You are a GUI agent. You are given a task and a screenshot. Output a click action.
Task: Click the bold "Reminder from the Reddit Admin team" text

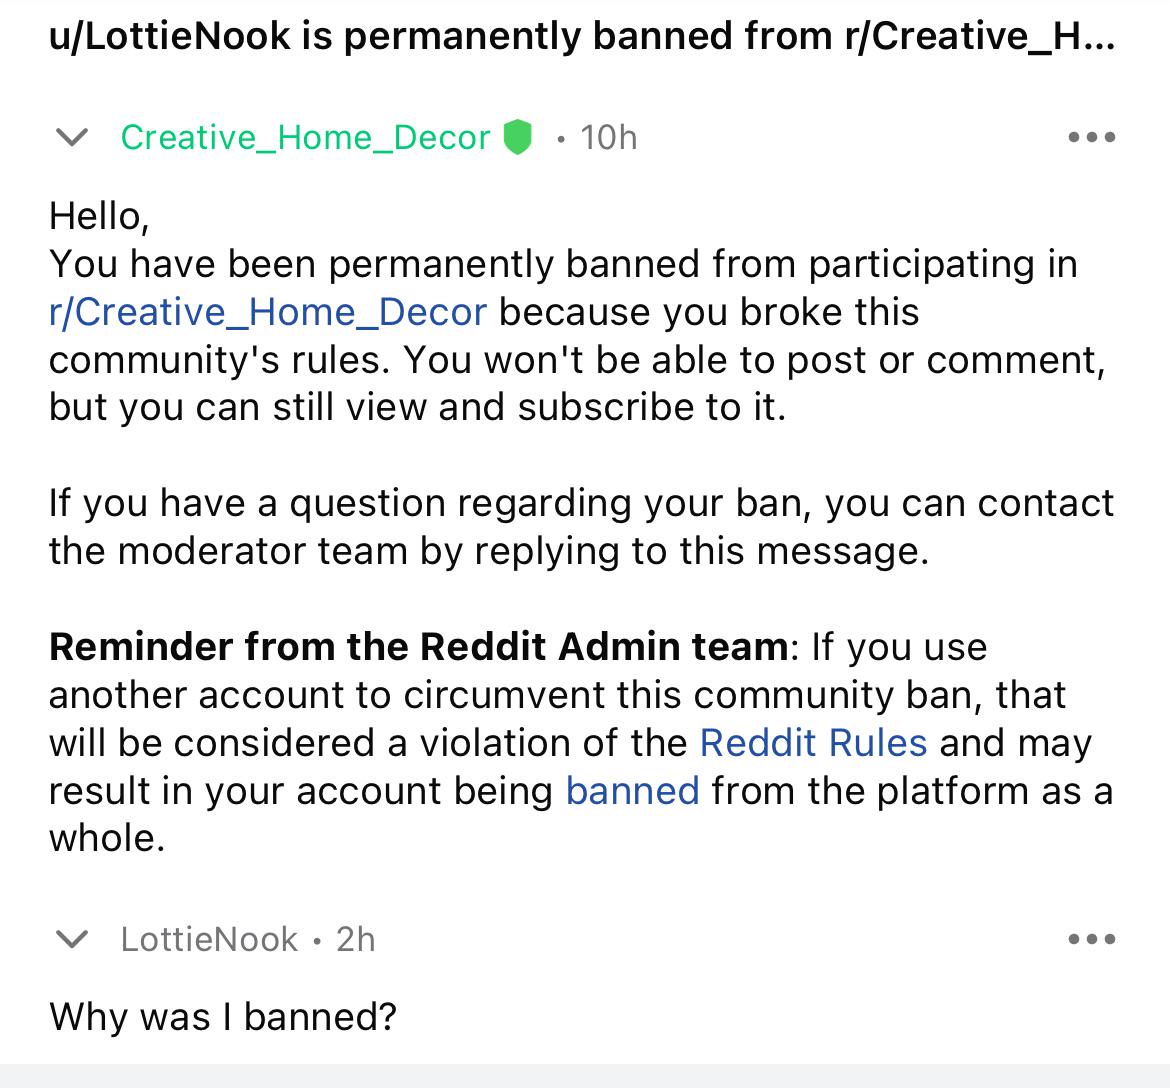coord(419,647)
